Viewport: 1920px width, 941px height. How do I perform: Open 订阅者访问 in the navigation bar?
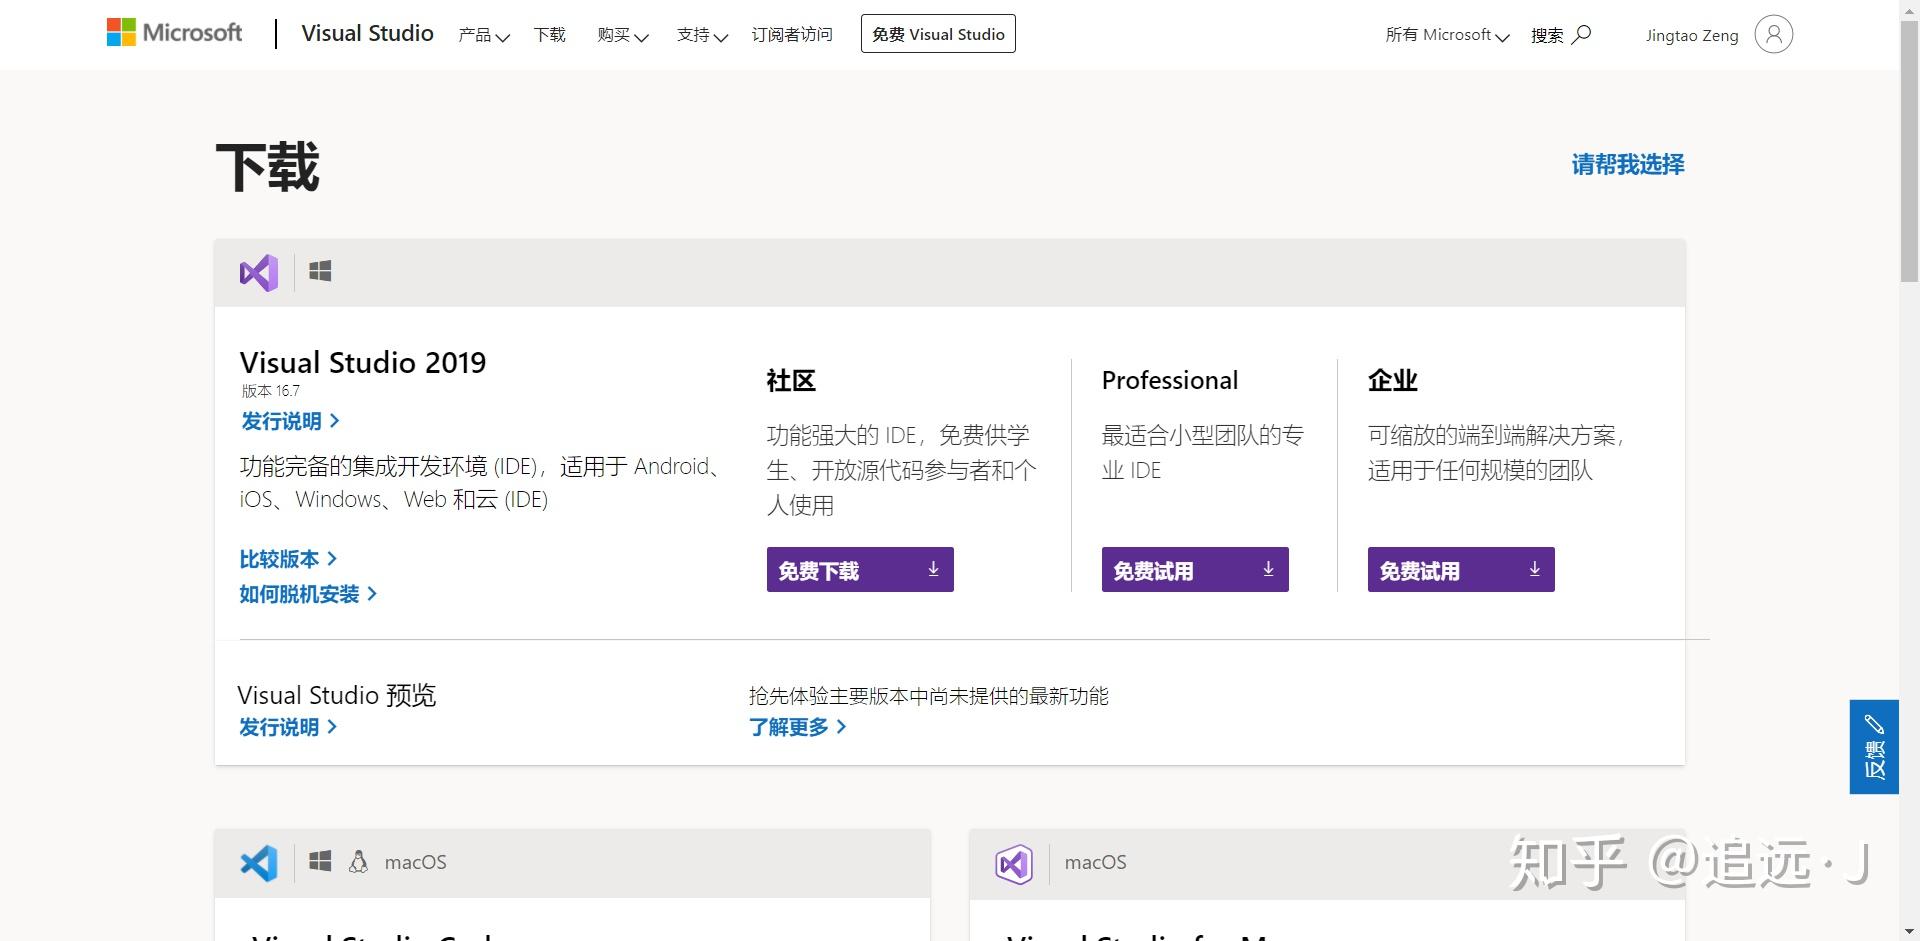pos(792,35)
